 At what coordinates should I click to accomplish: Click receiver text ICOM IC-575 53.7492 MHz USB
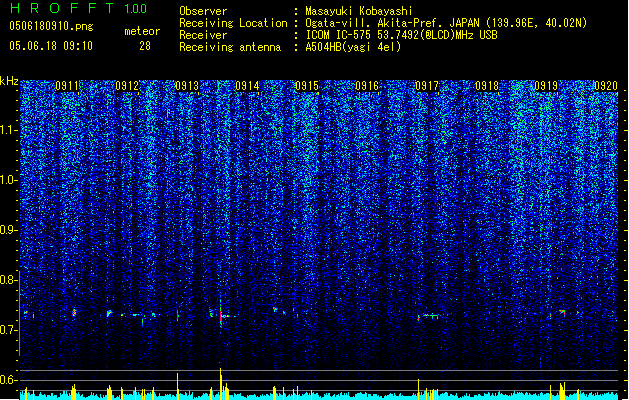coord(401,35)
